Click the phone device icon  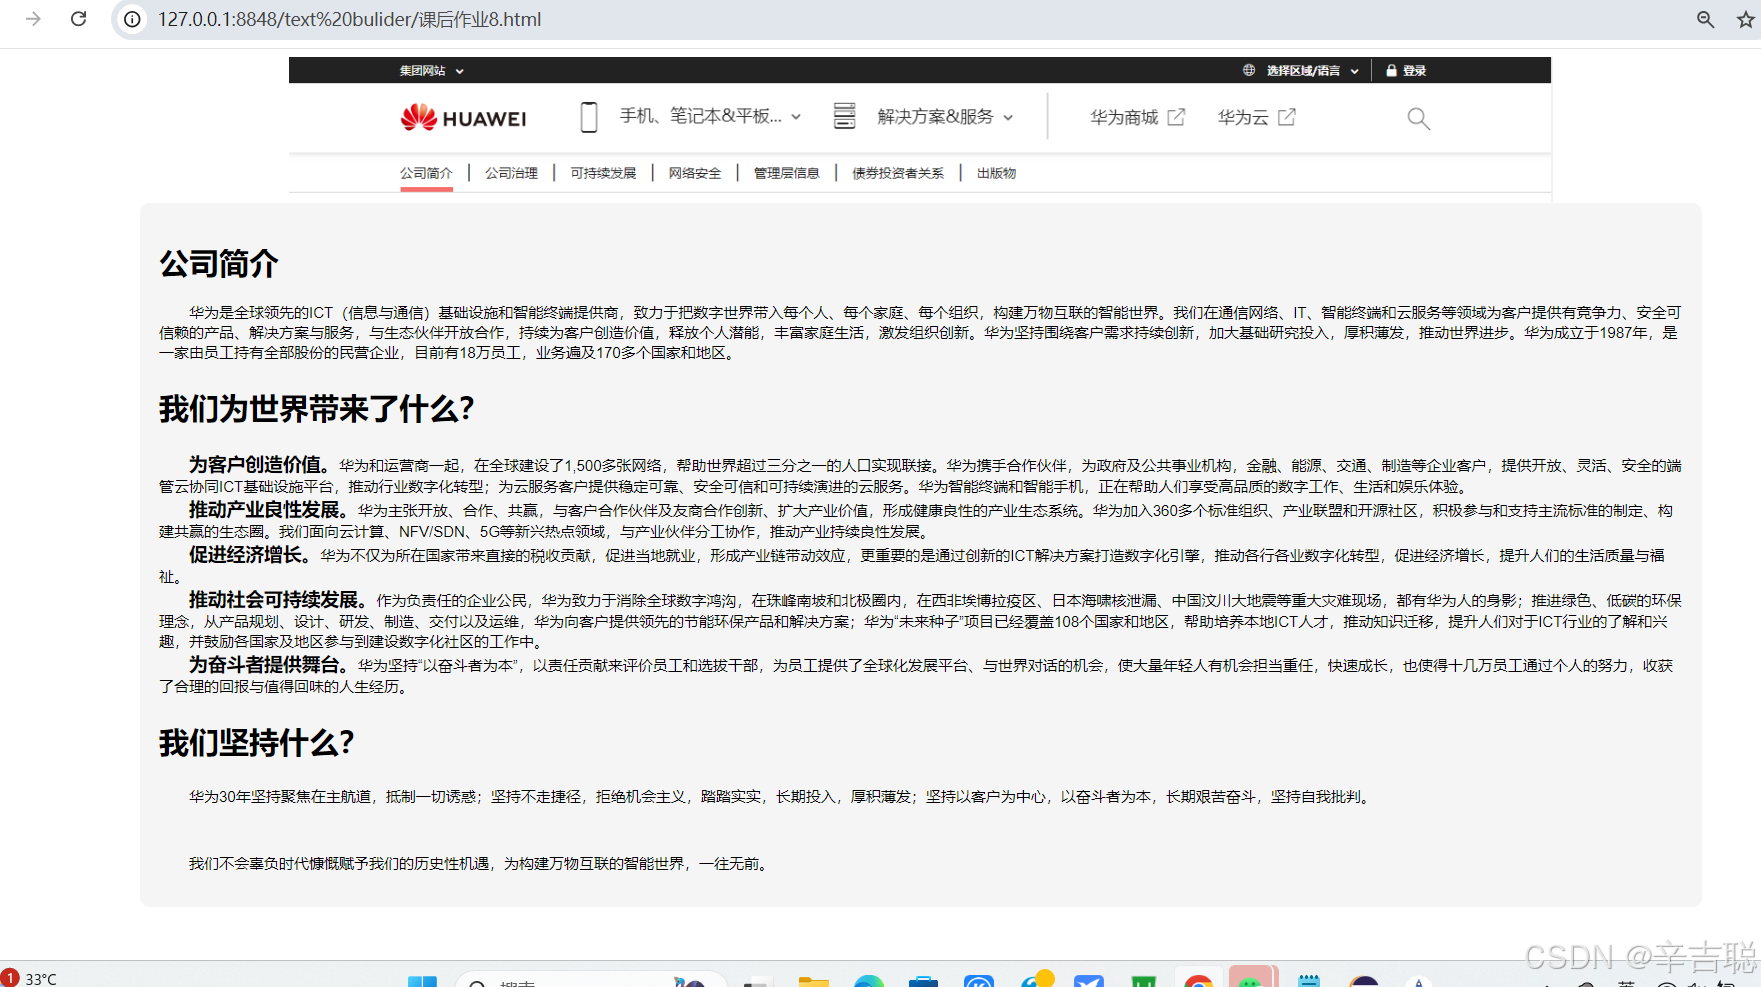tap(589, 117)
